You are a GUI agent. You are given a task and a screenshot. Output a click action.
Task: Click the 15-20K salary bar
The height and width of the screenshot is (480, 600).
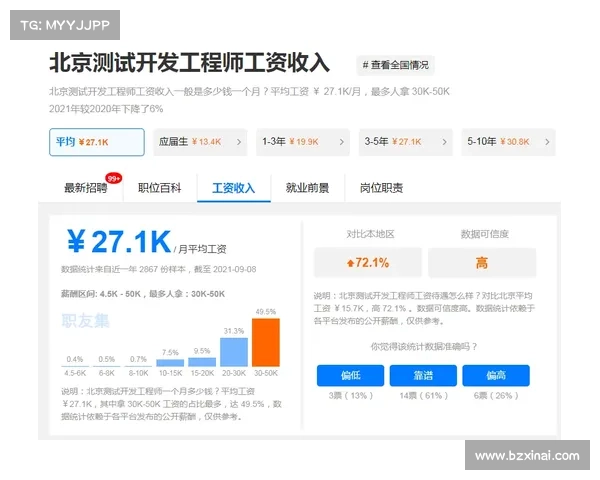click(202, 362)
